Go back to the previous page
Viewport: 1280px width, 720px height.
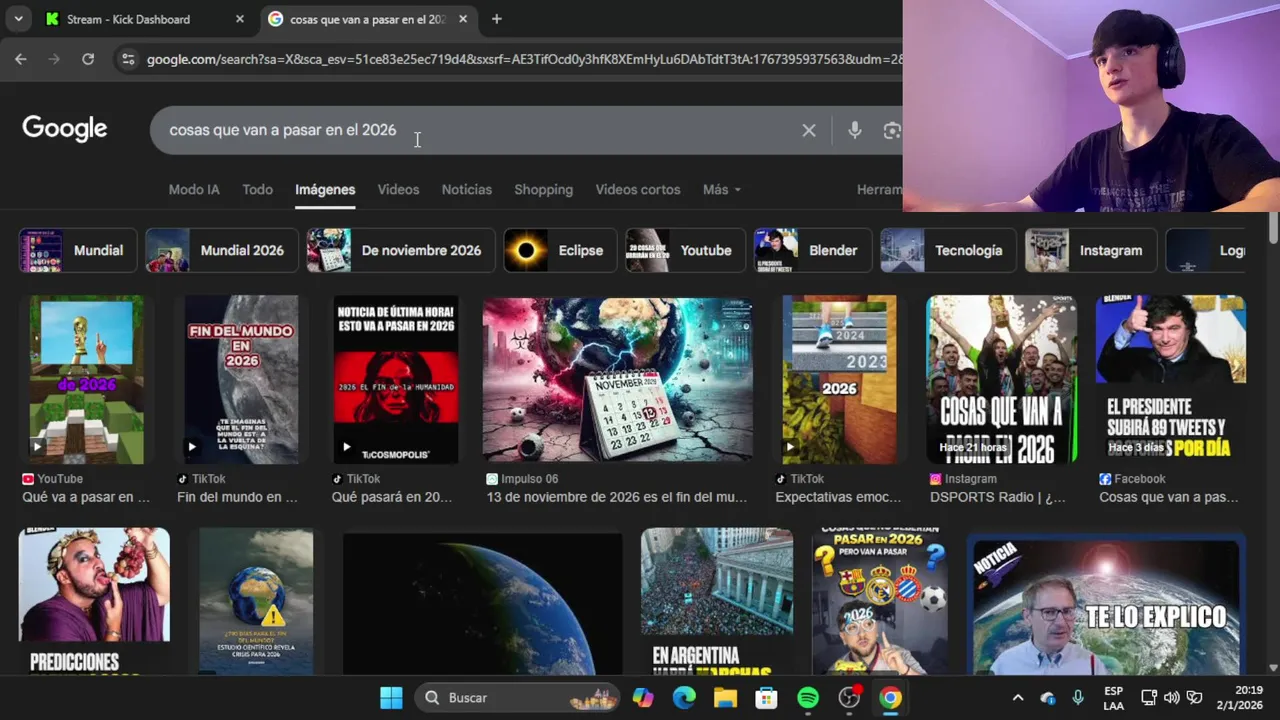click(x=21, y=59)
